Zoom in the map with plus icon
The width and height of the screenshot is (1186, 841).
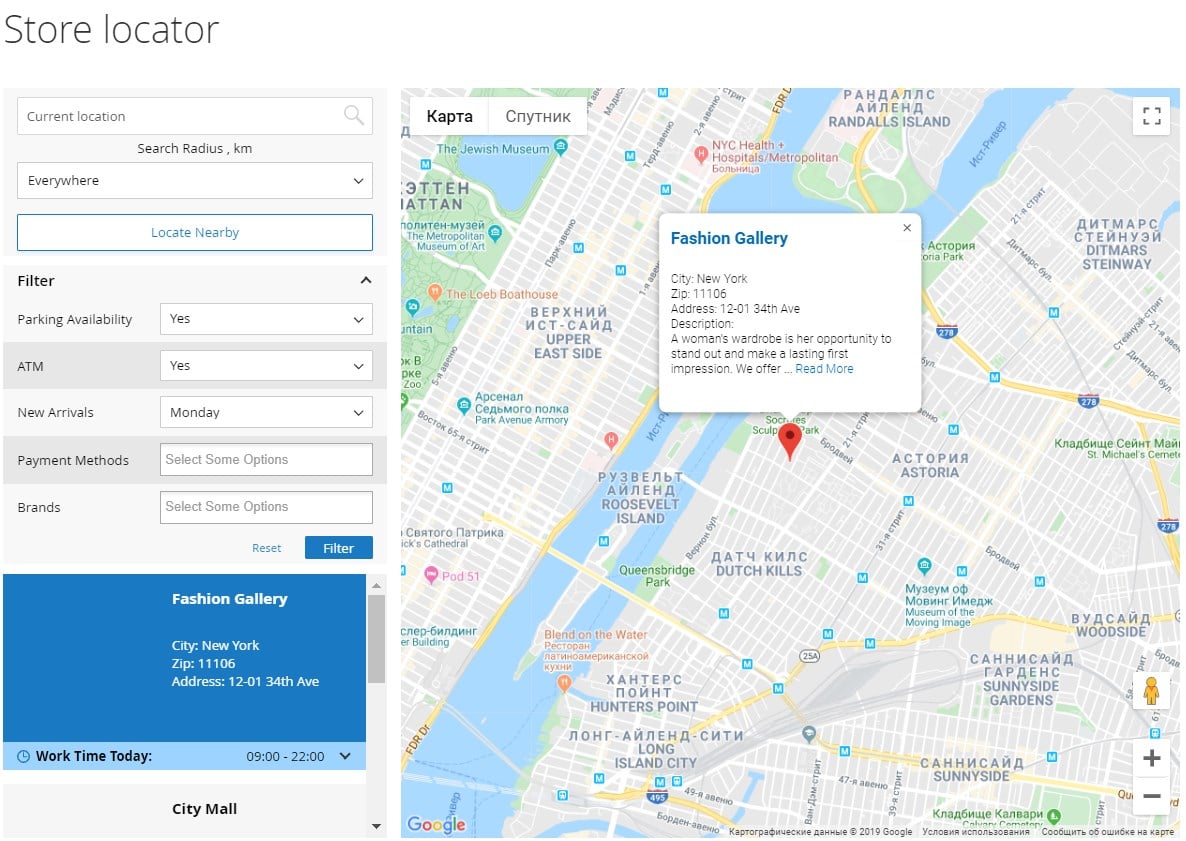(1151, 758)
